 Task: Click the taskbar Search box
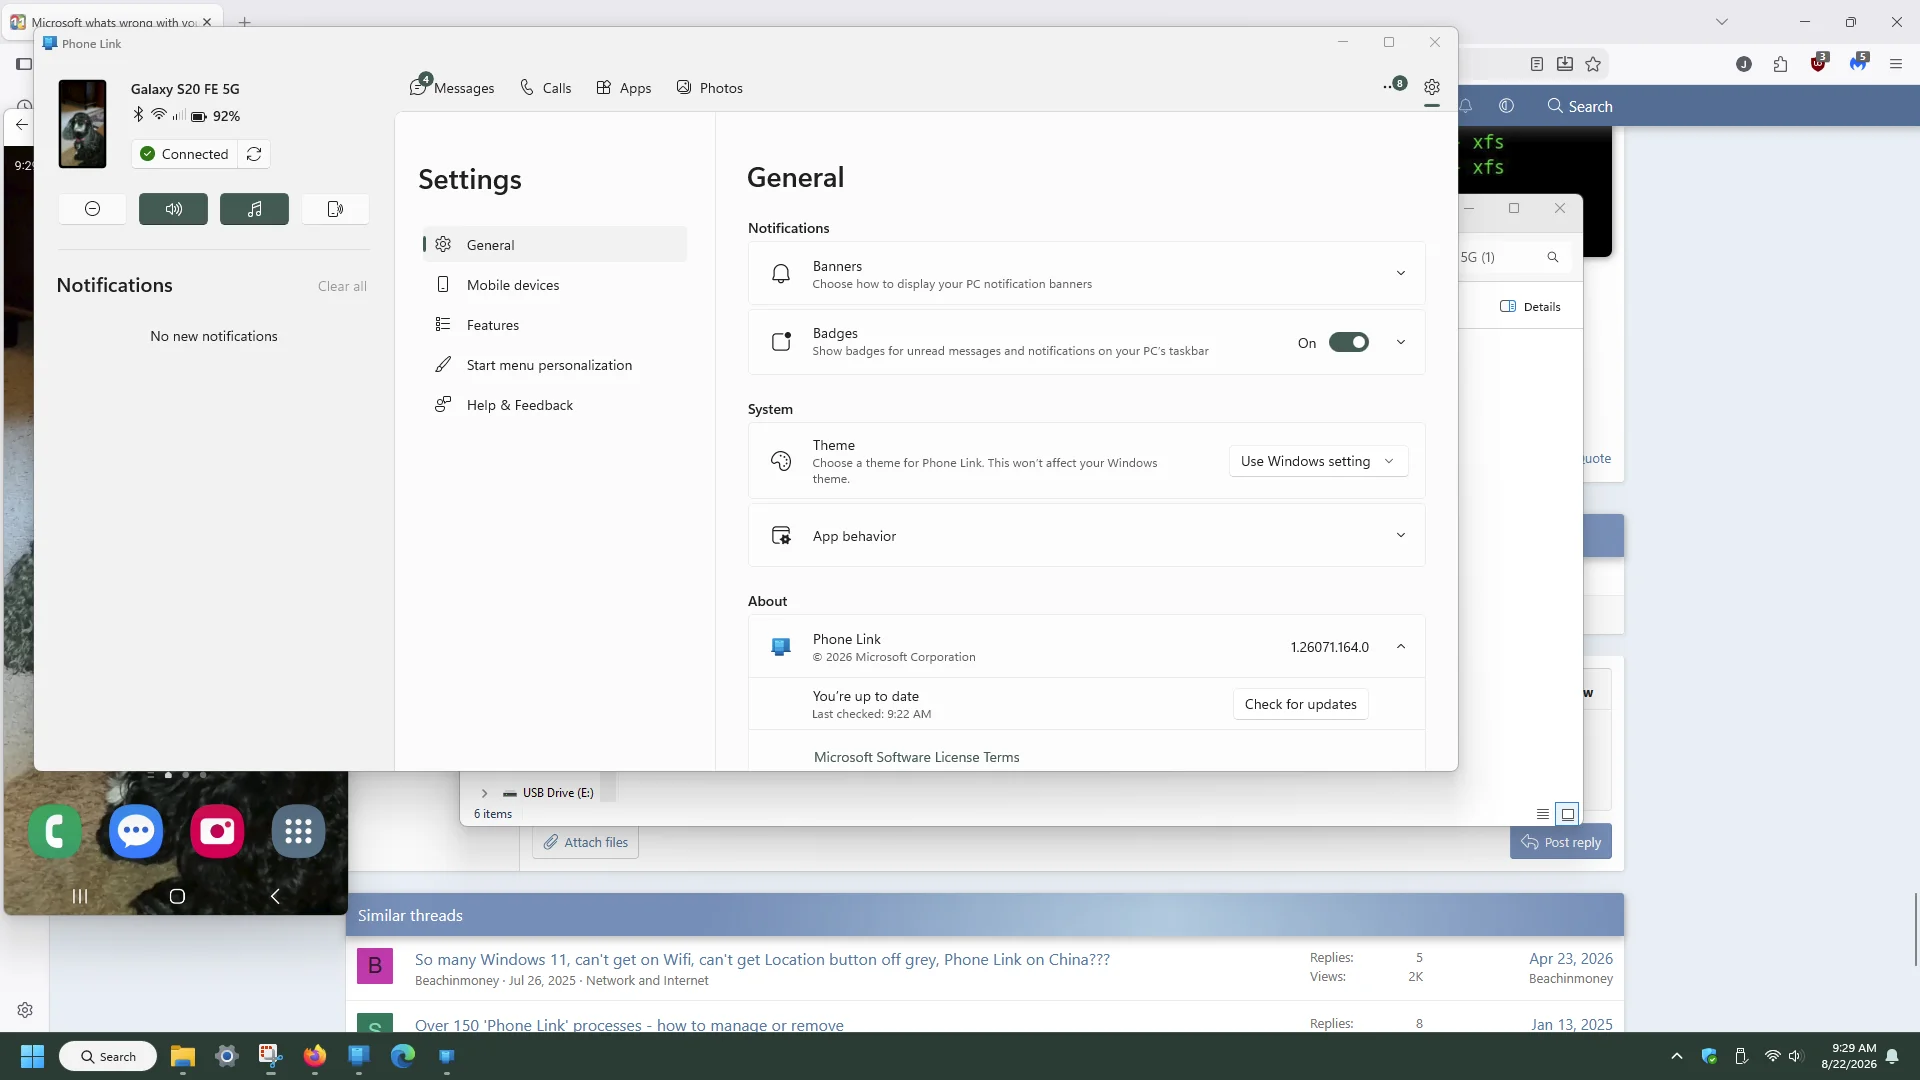click(108, 1056)
